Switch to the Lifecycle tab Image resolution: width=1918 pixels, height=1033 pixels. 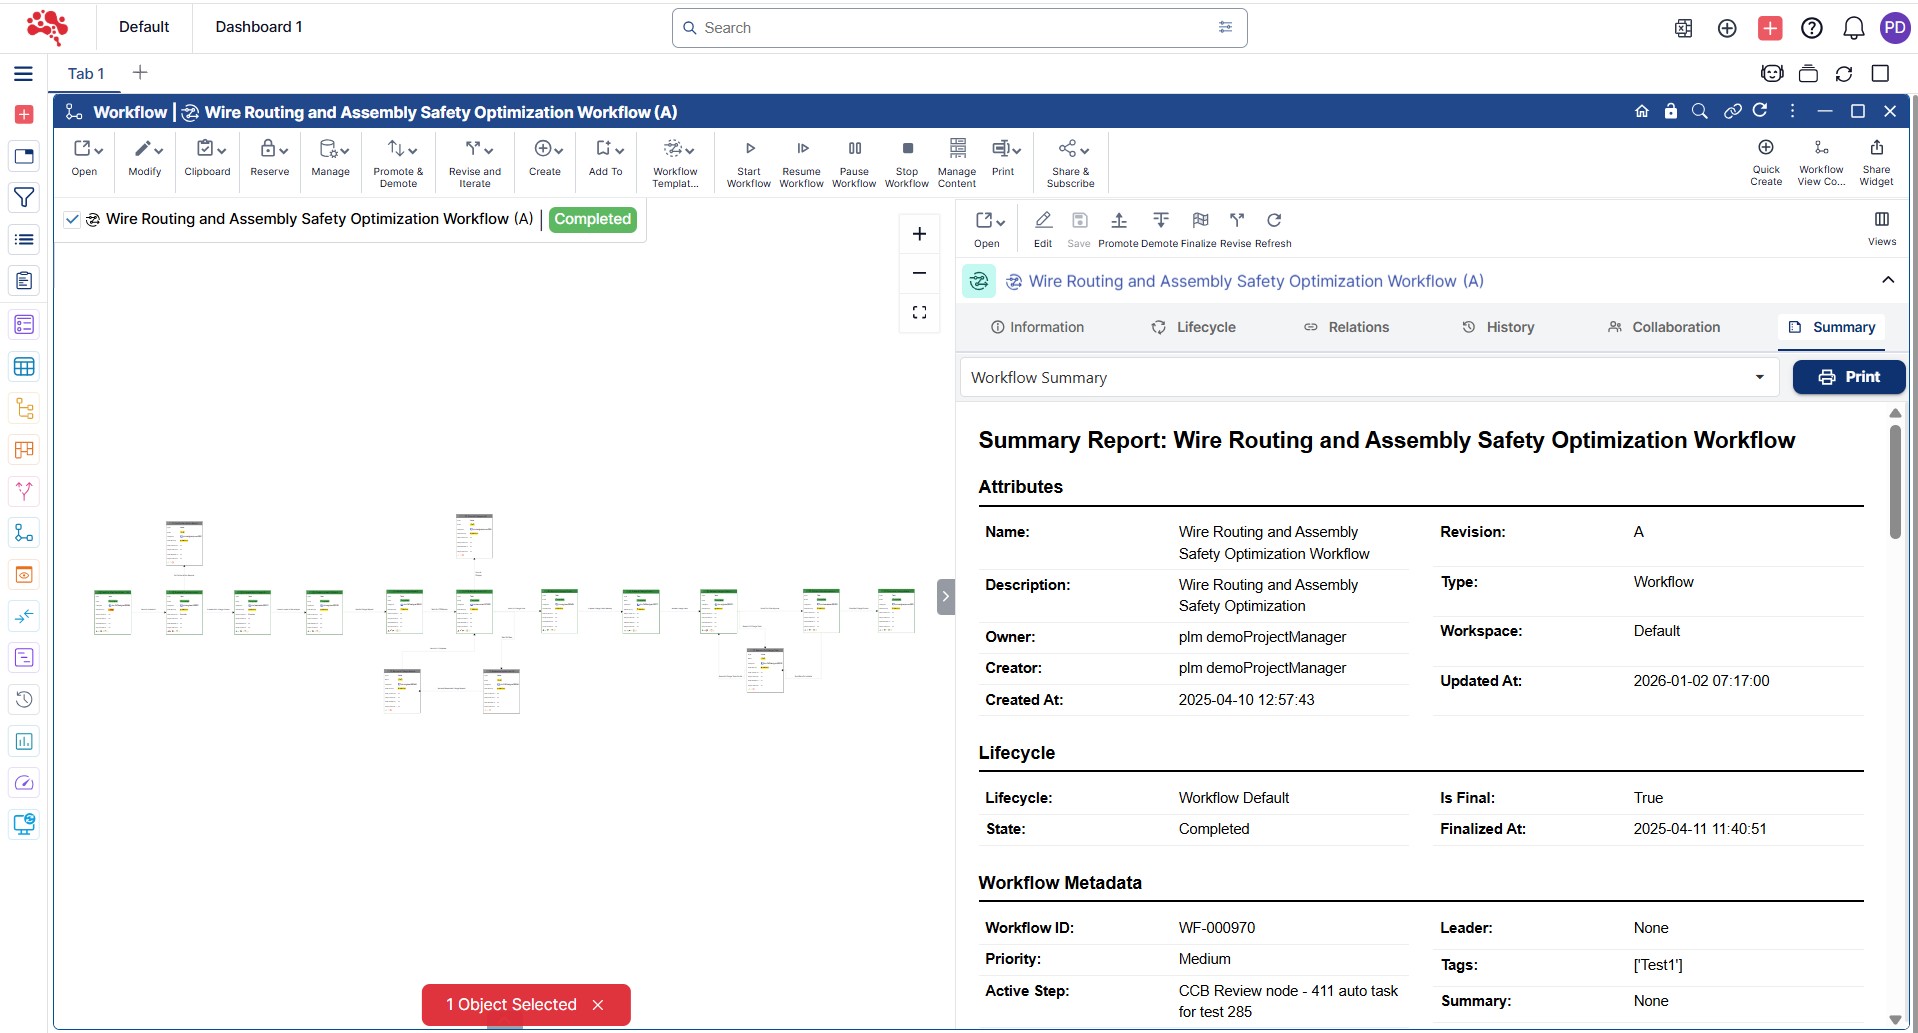[1194, 327]
